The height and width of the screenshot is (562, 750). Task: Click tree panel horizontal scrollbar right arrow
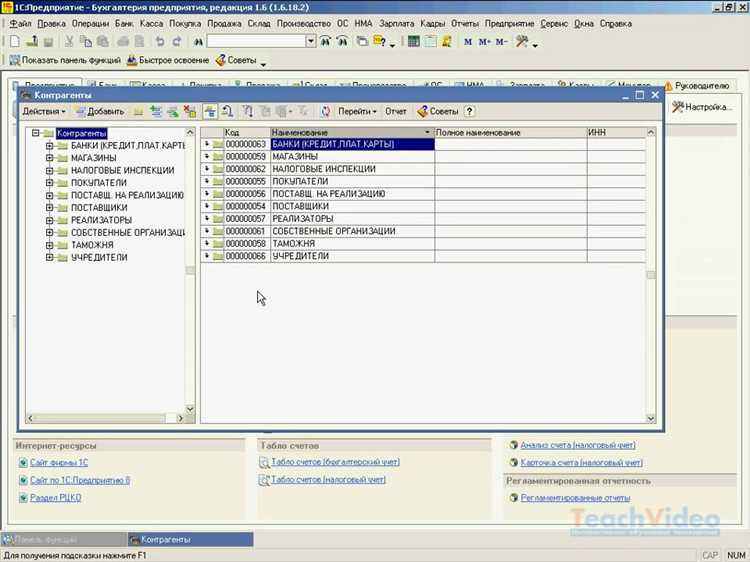(180, 418)
